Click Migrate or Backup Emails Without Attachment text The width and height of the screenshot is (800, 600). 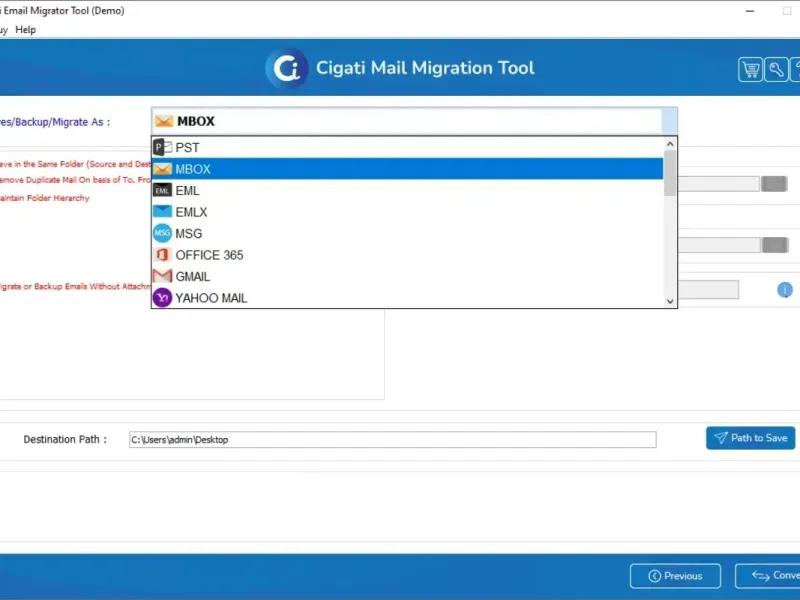(x=75, y=287)
